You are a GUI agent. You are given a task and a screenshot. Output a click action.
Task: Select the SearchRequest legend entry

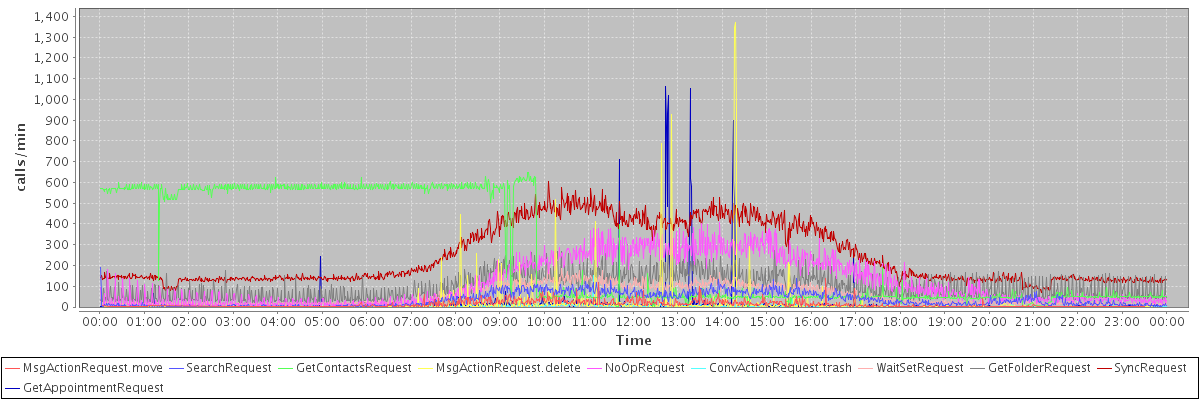229,368
